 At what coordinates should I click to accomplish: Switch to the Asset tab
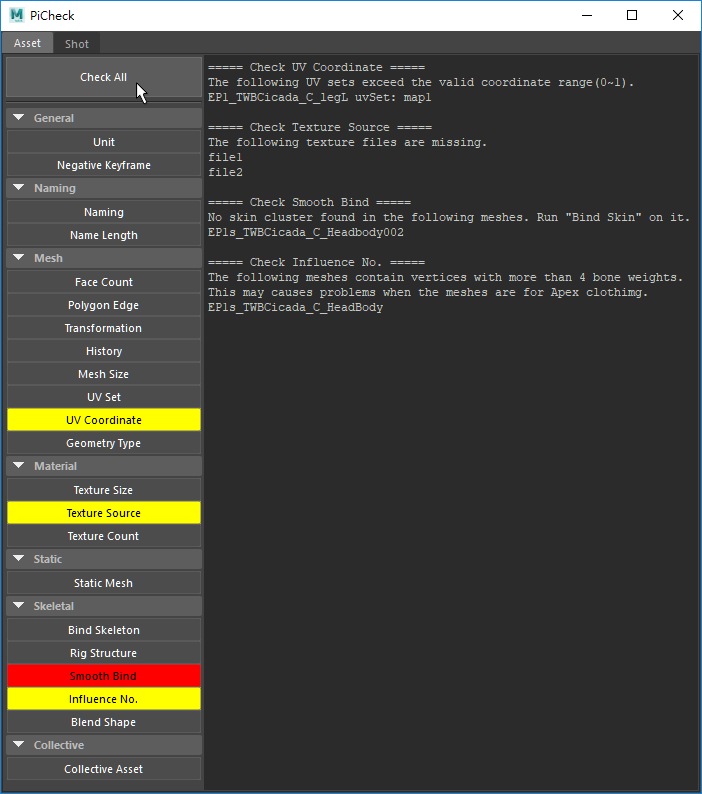27,44
